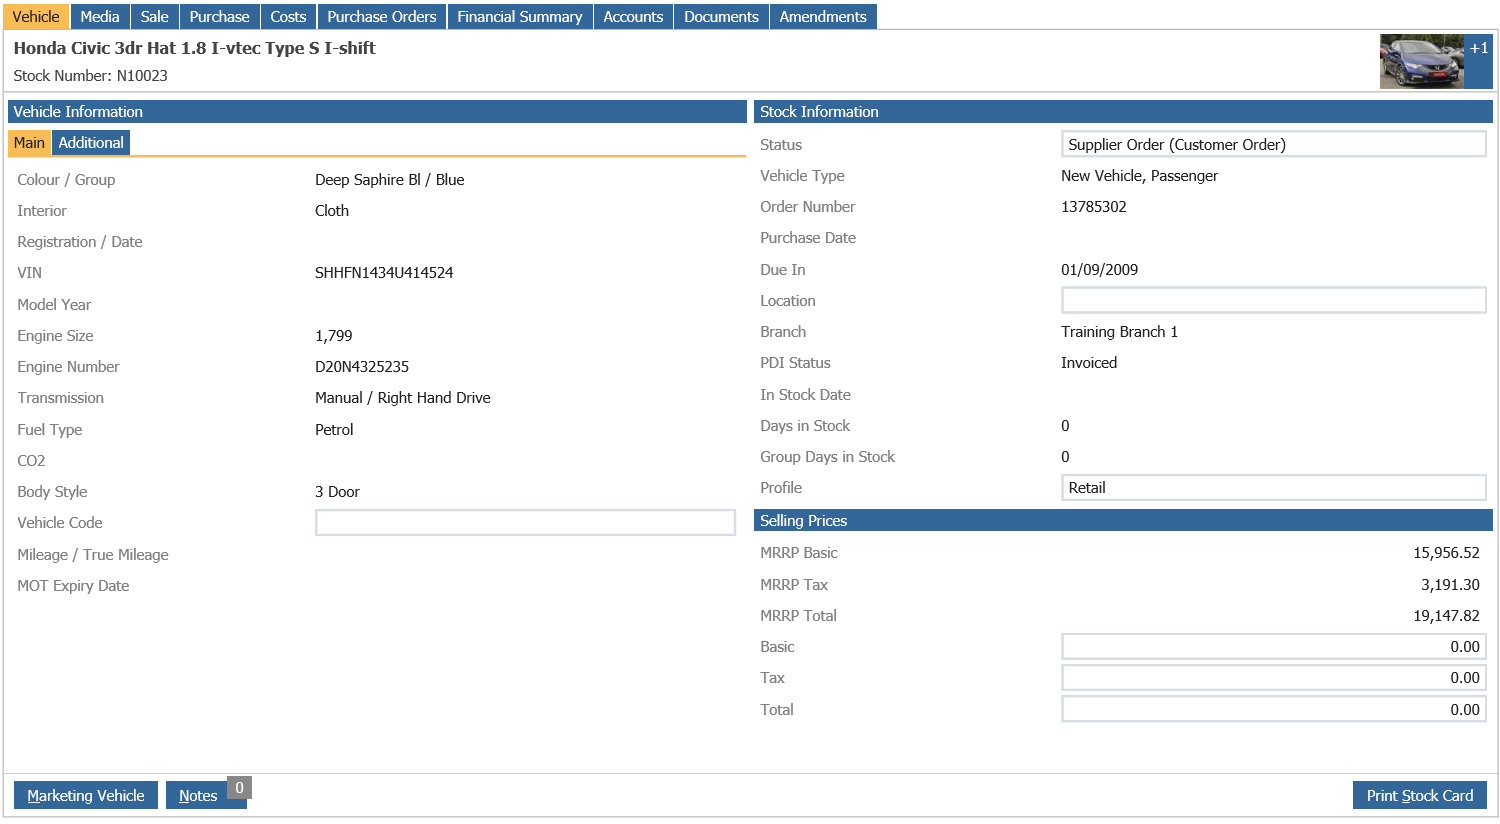Click the Stock Number N10023 text
The image size is (1500, 824).
coord(91,76)
